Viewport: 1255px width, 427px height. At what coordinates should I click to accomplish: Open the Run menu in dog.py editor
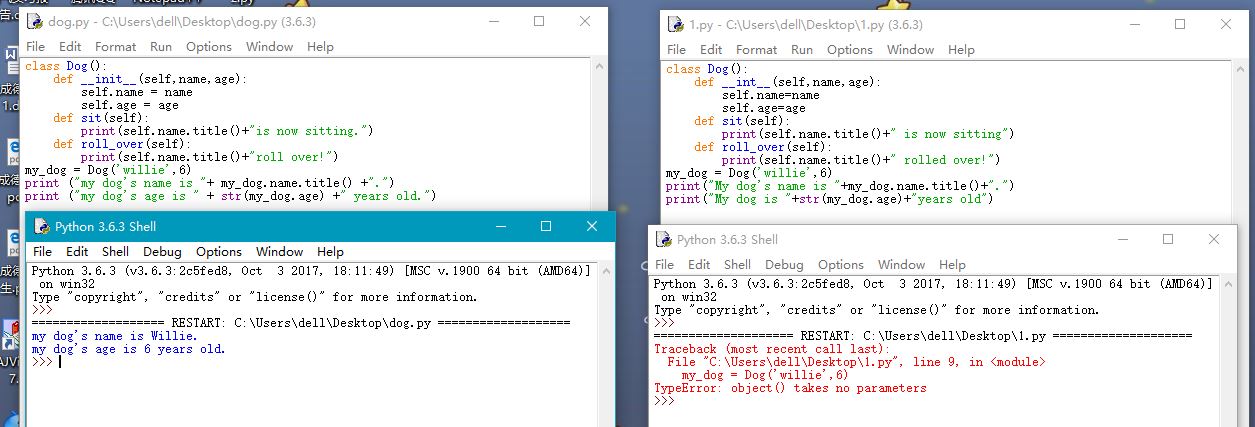[x=161, y=47]
